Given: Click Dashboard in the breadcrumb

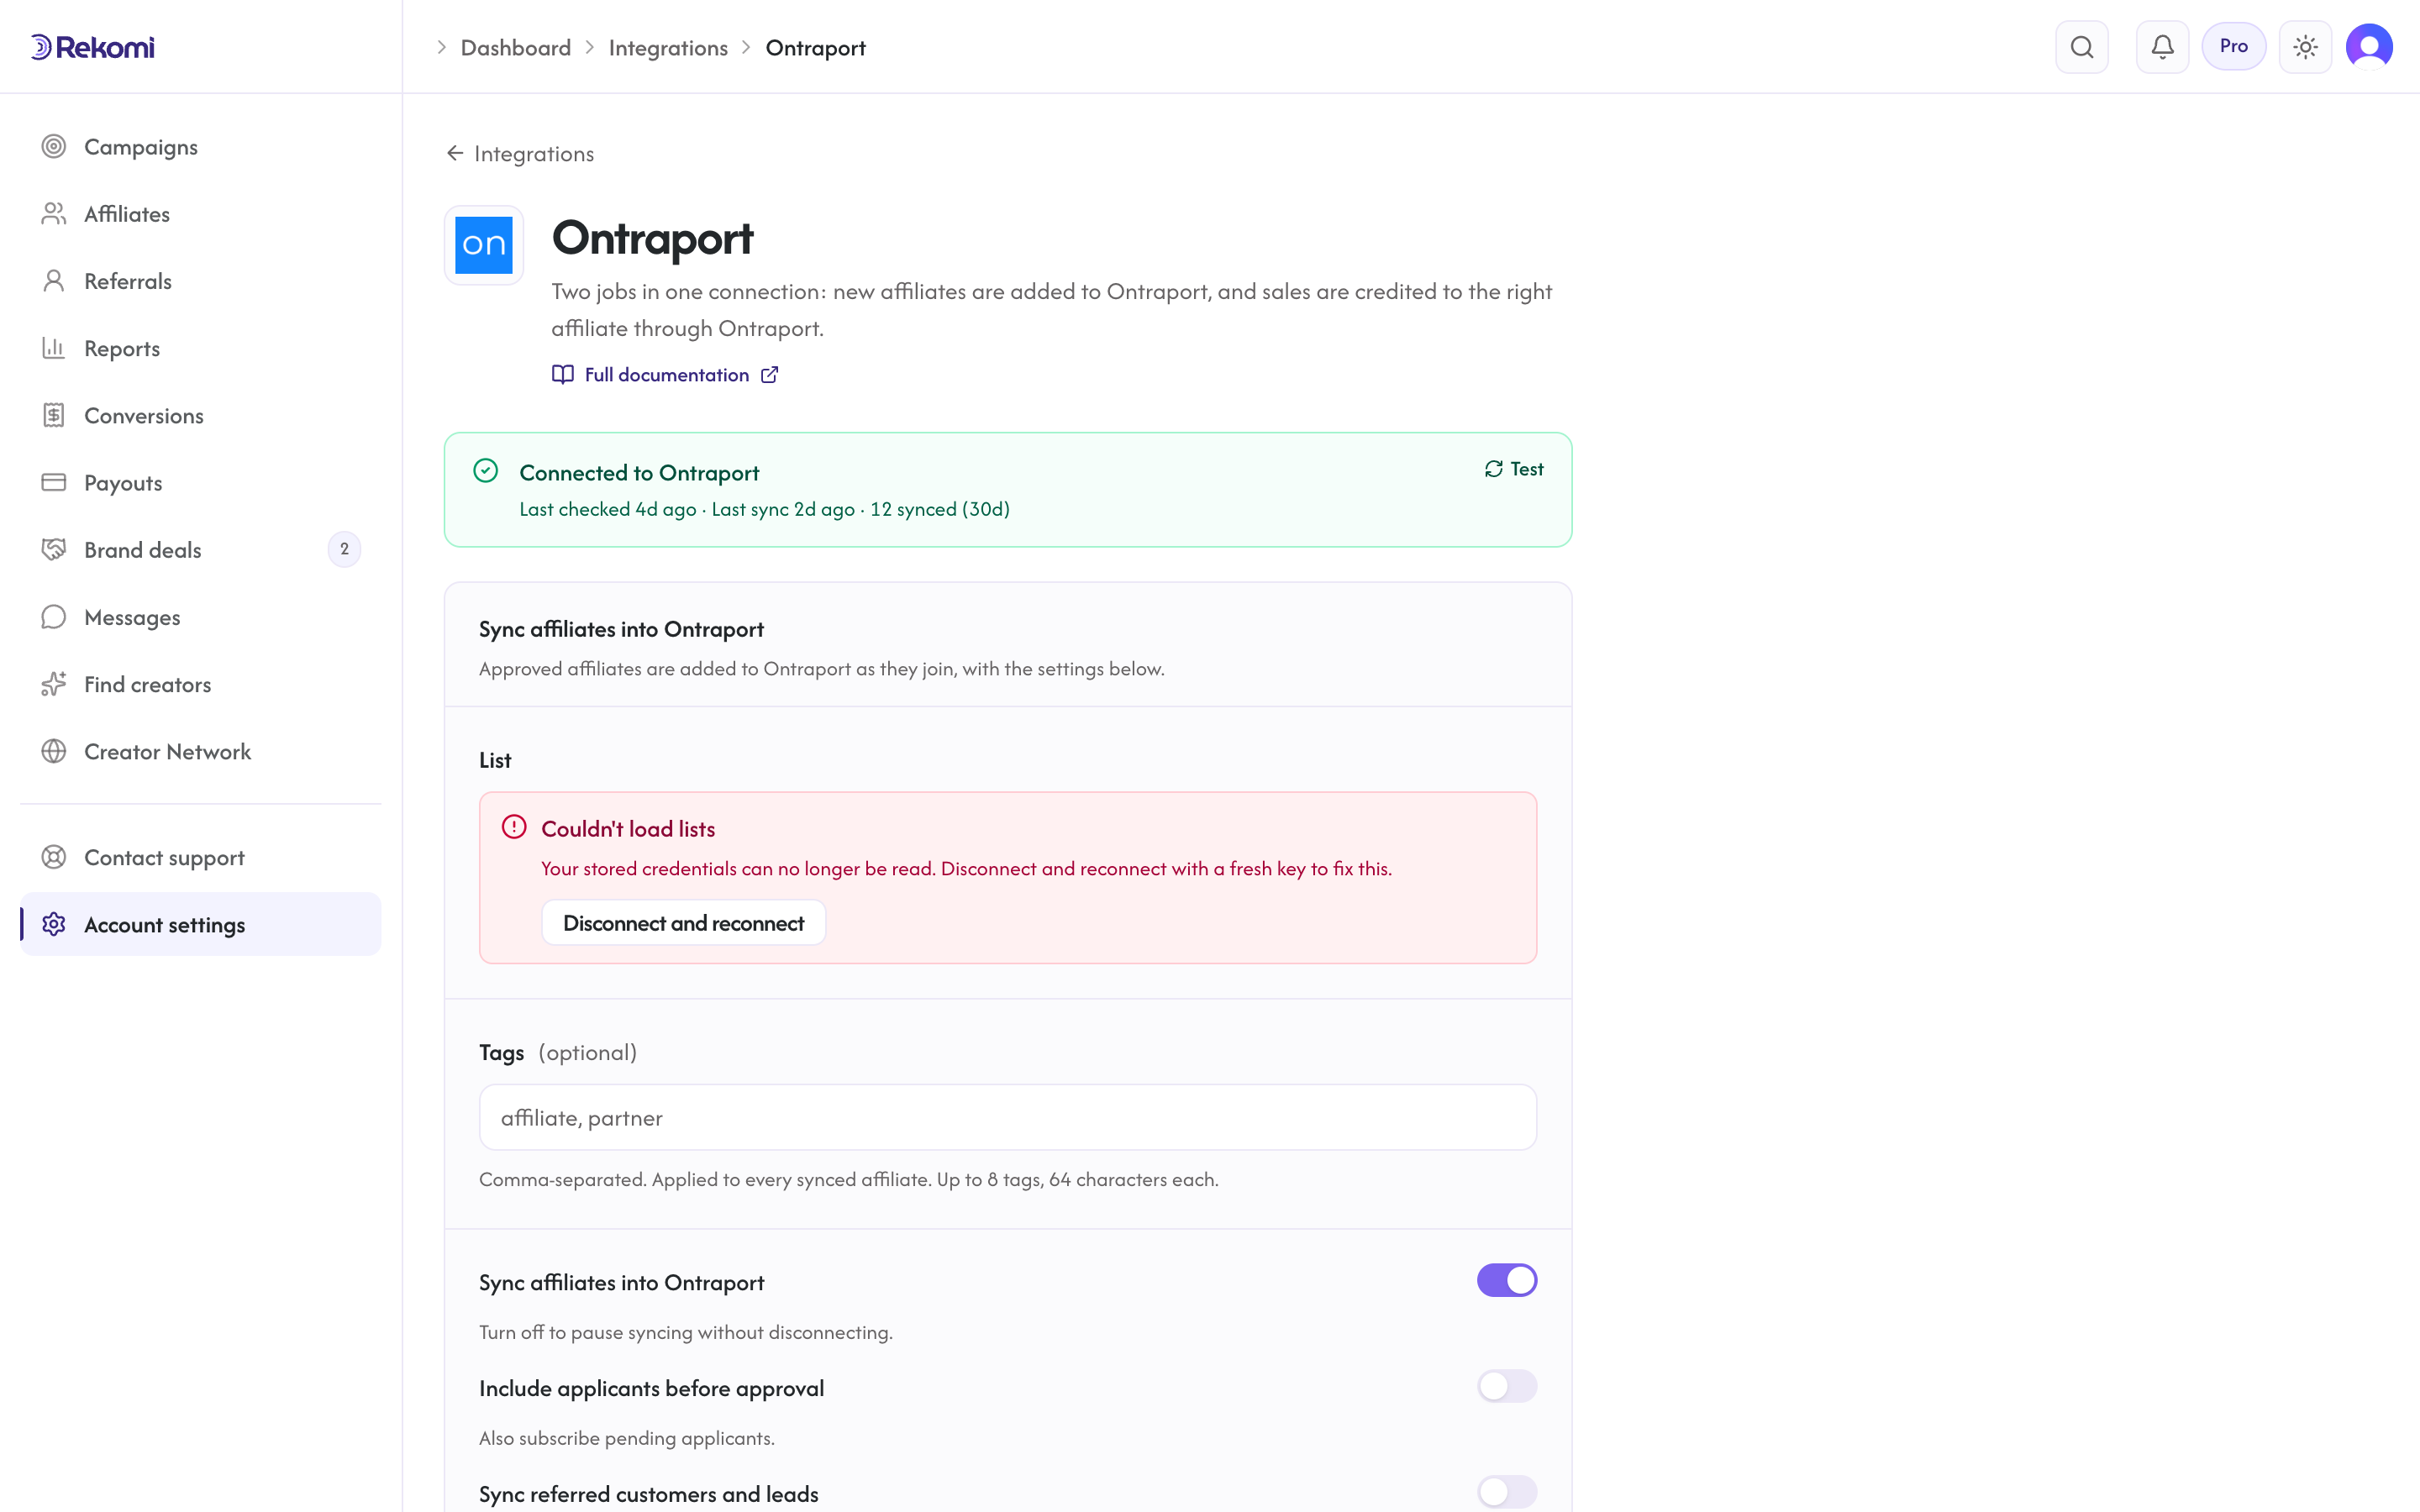Looking at the screenshot, I should [516, 47].
